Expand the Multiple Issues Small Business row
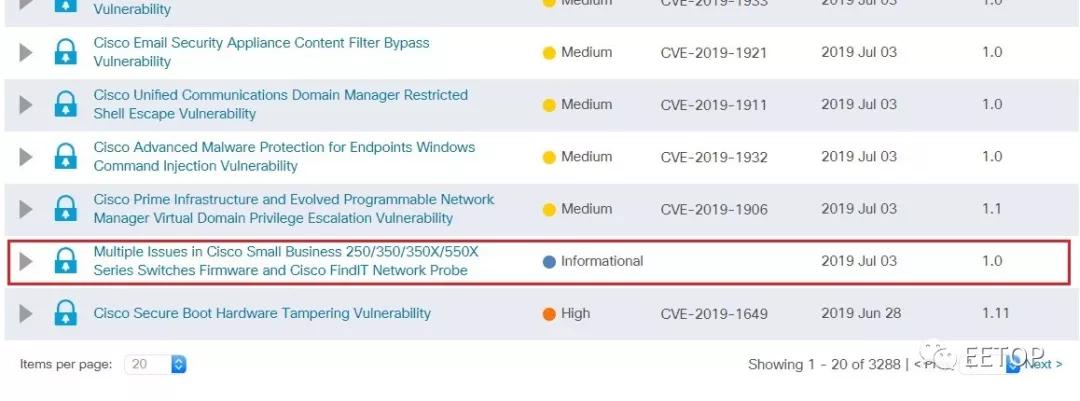1080x401 pixels. [25, 261]
